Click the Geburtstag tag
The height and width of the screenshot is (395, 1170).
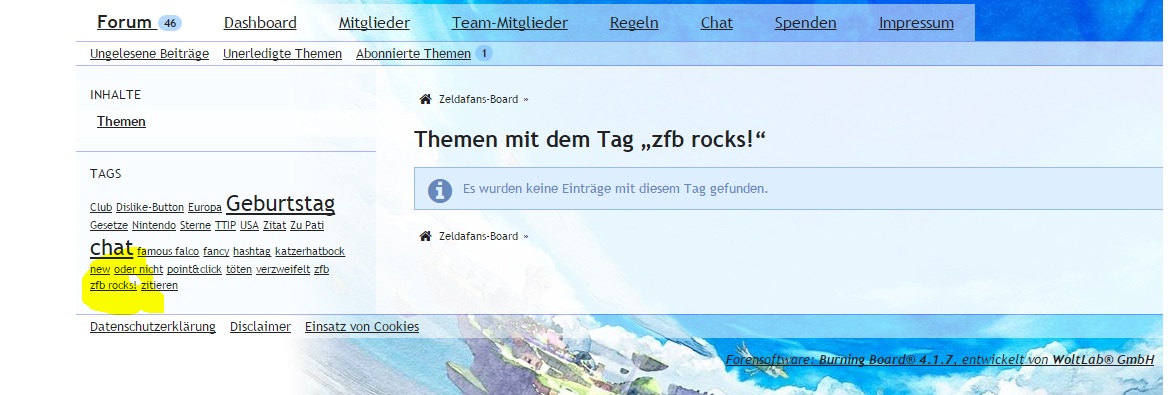pos(281,203)
